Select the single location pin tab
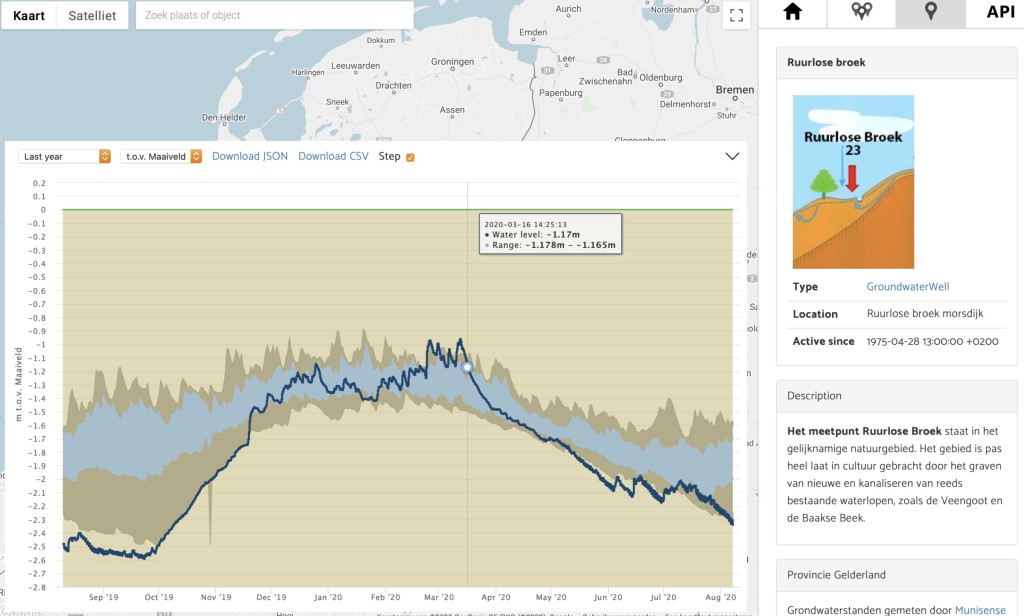The height and width of the screenshot is (616, 1024). (930, 12)
